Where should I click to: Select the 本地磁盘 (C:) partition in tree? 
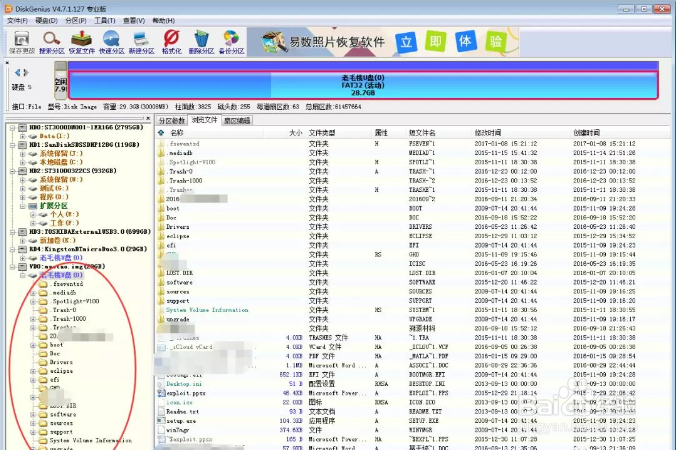pyautogui.click(x=60, y=162)
